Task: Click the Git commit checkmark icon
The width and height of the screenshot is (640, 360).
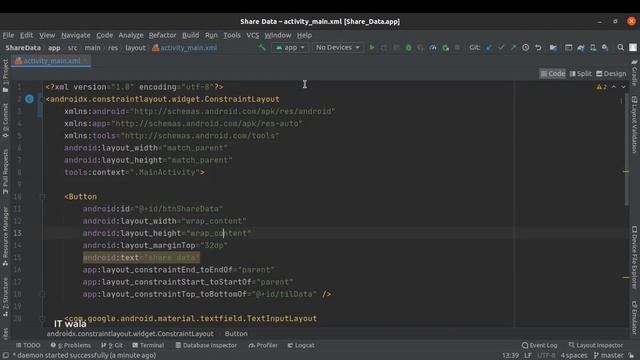Action: point(501,48)
